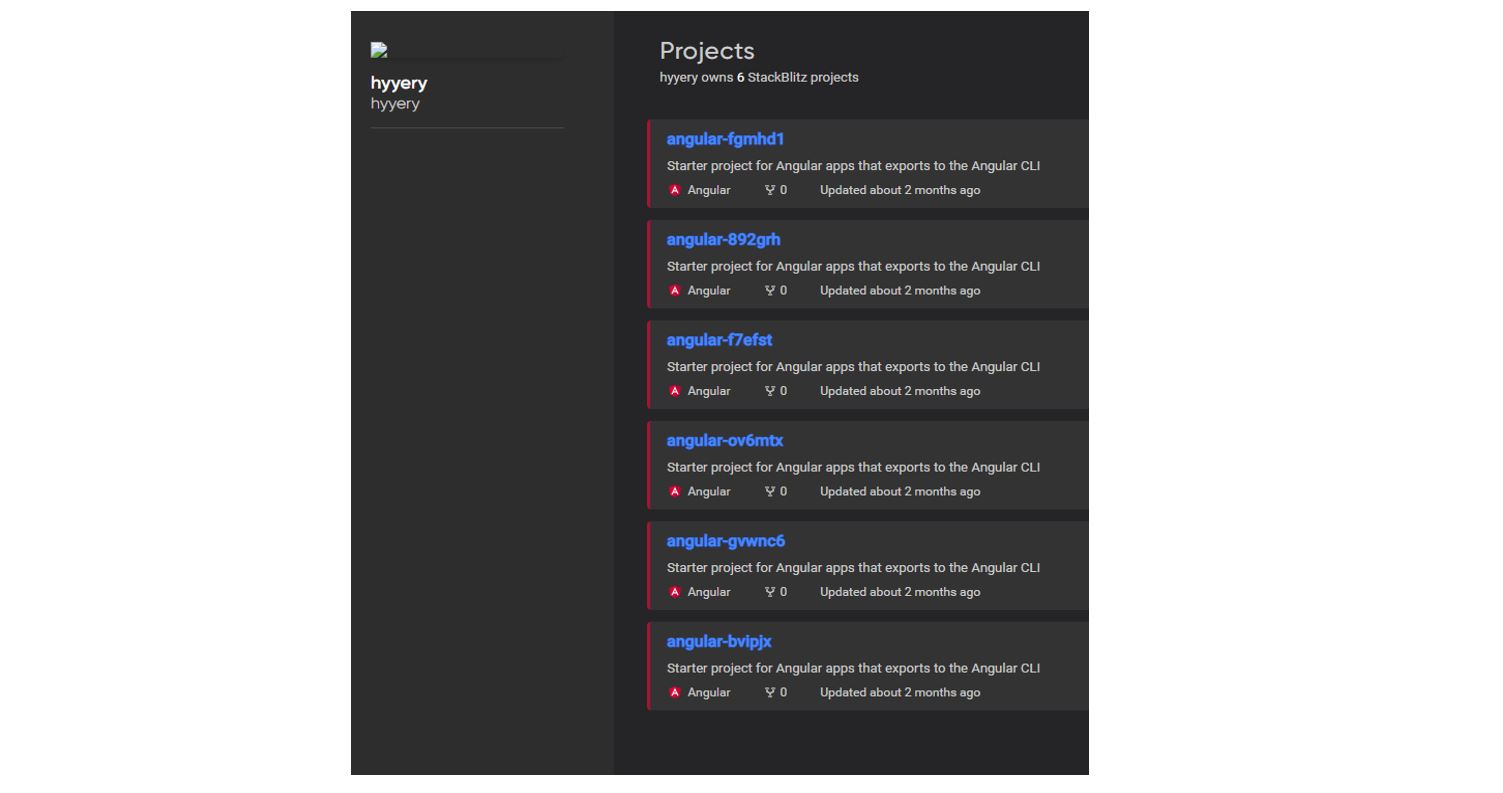Open the angular-fgmhd1 project link
This screenshot has height=793, width=1503.
725,139
